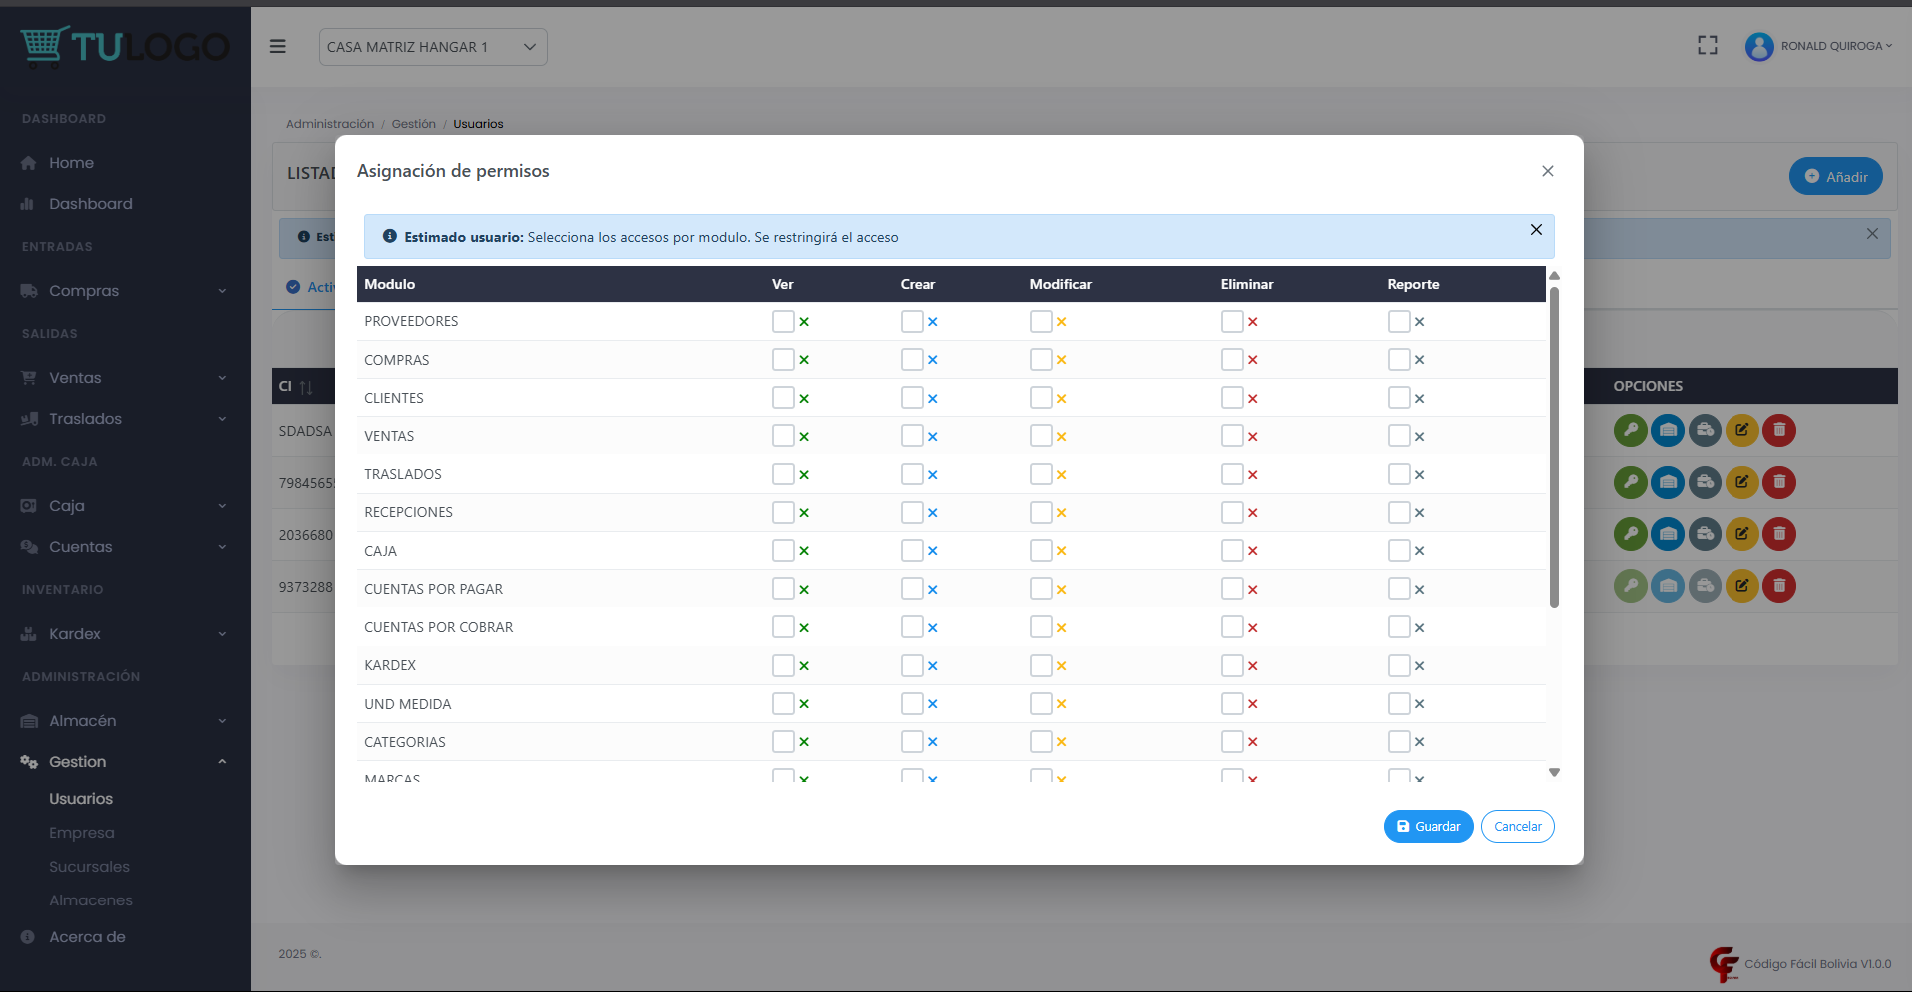Screen dimensions: 1912x992
Task: Click the blue store icon in first row
Action: (x=1667, y=431)
